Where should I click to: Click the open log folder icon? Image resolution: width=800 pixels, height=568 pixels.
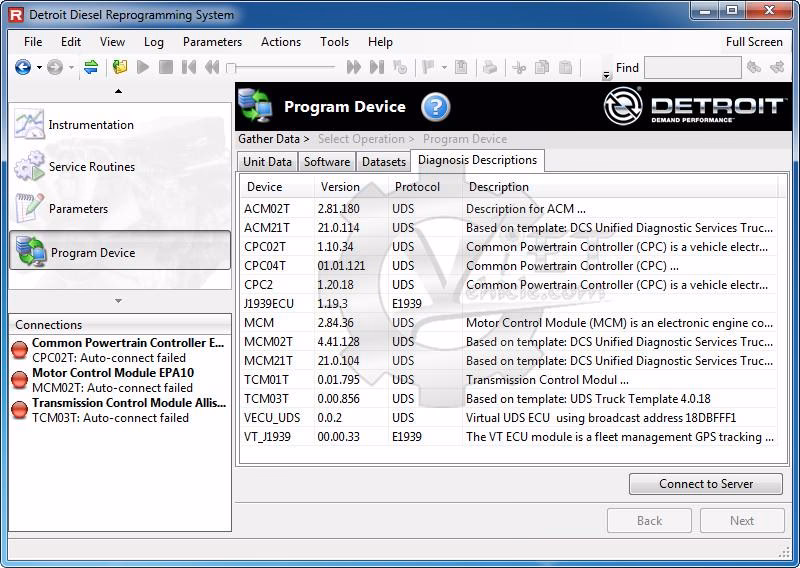coord(120,67)
